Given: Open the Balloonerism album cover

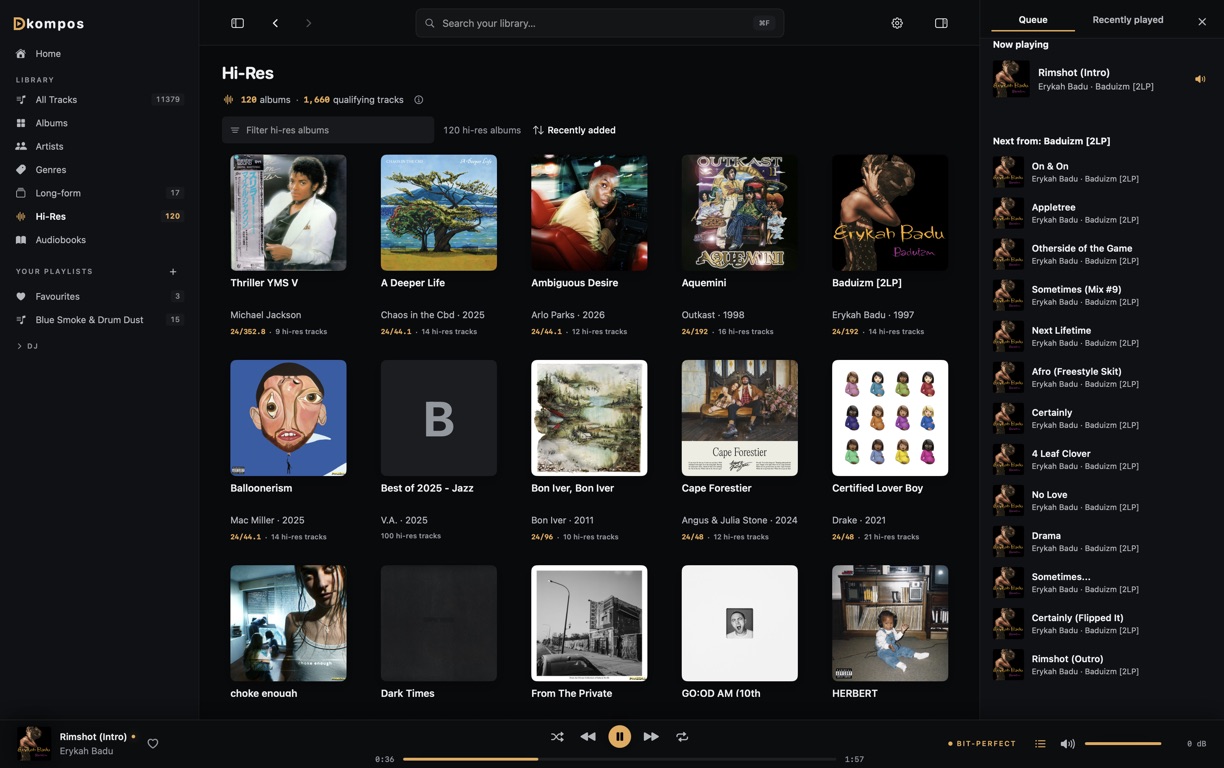Looking at the screenshot, I should tap(288, 418).
